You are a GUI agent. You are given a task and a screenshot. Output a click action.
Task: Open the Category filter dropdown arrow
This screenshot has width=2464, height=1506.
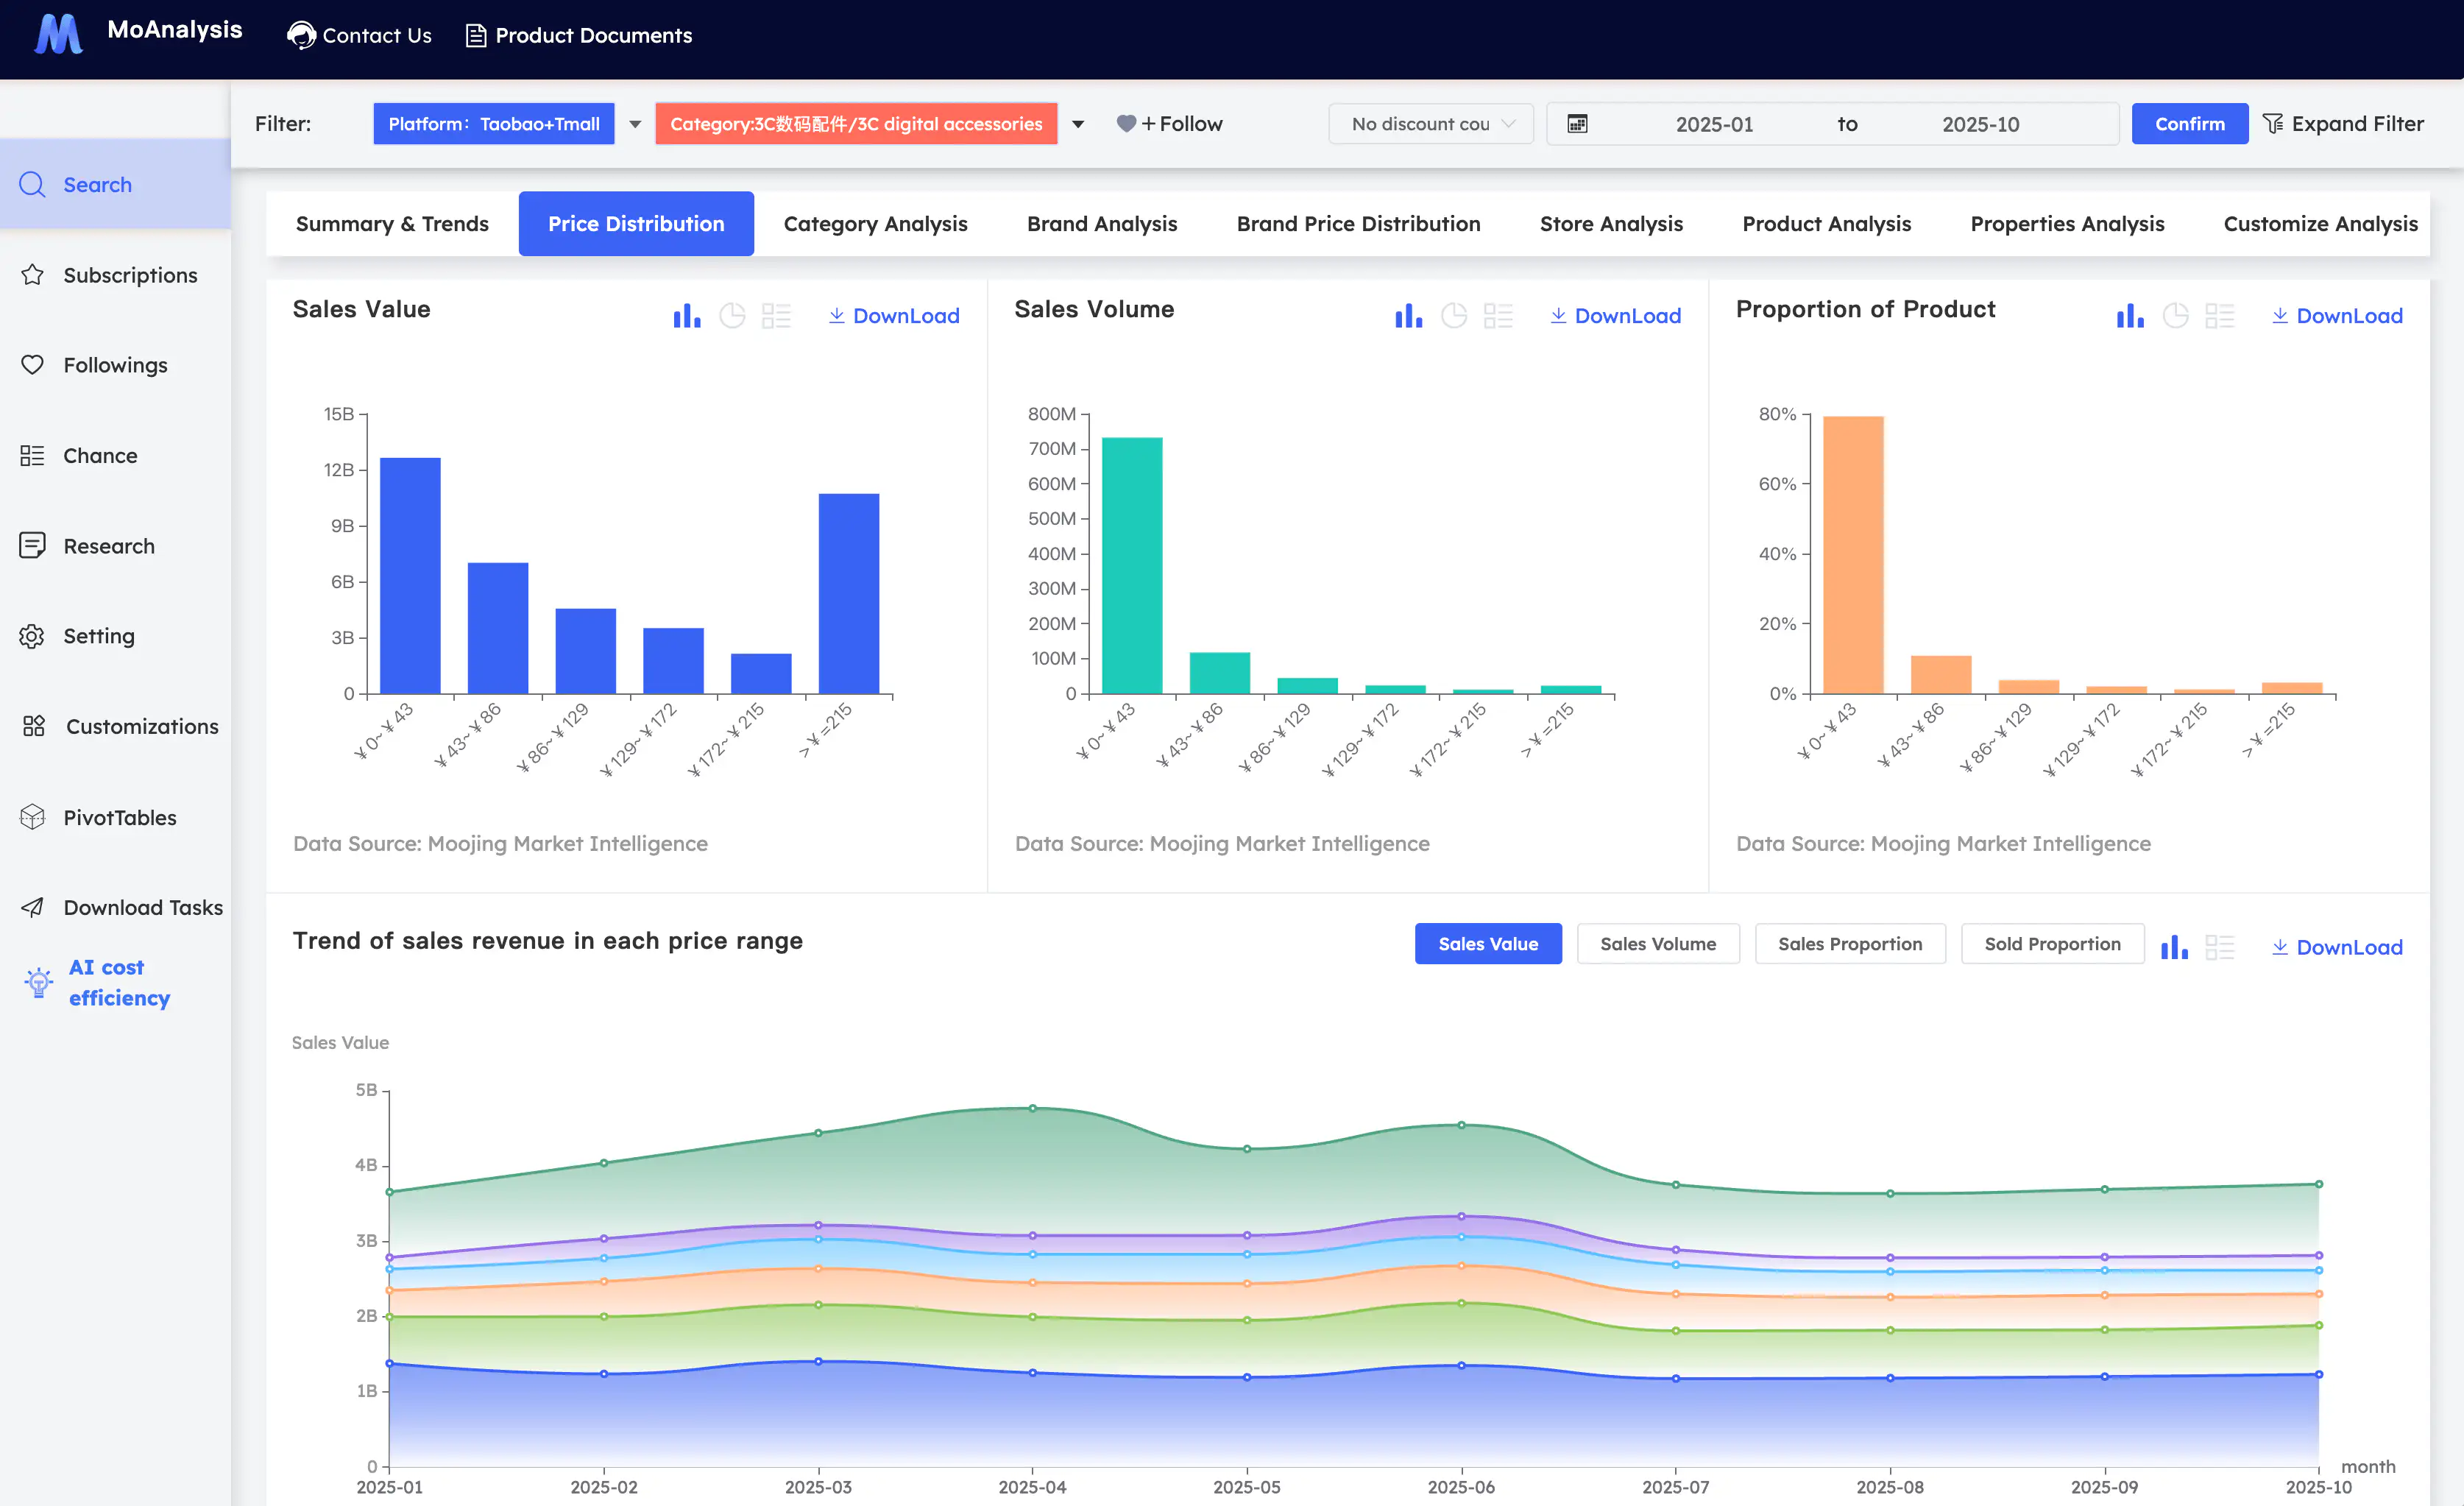click(1078, 124)
